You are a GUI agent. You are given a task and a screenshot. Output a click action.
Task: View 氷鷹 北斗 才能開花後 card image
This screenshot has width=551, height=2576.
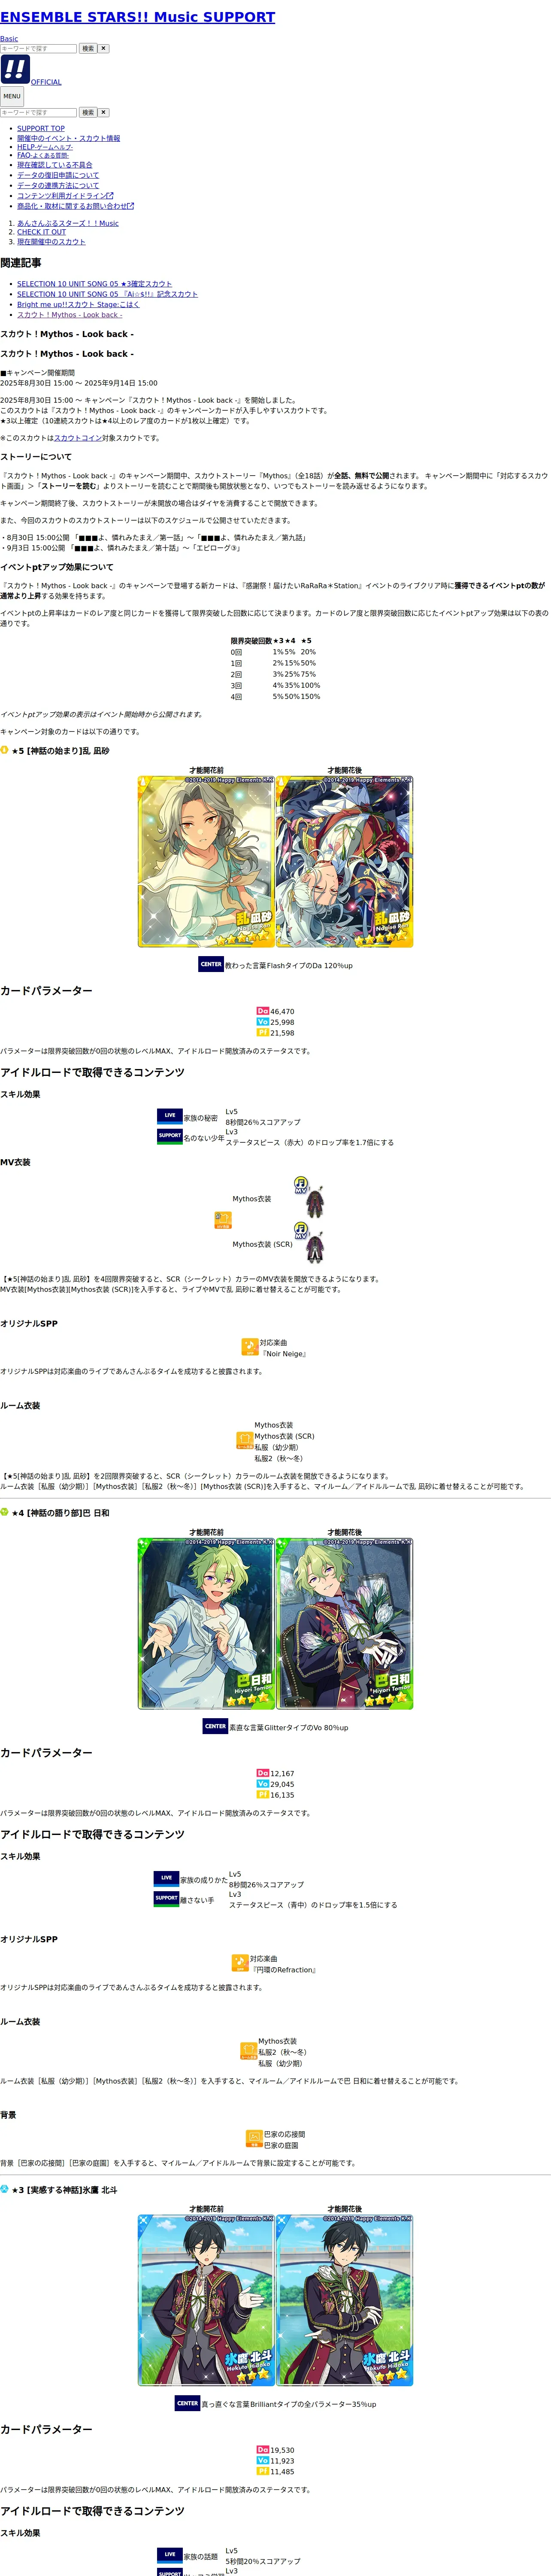coord(344,2300)
